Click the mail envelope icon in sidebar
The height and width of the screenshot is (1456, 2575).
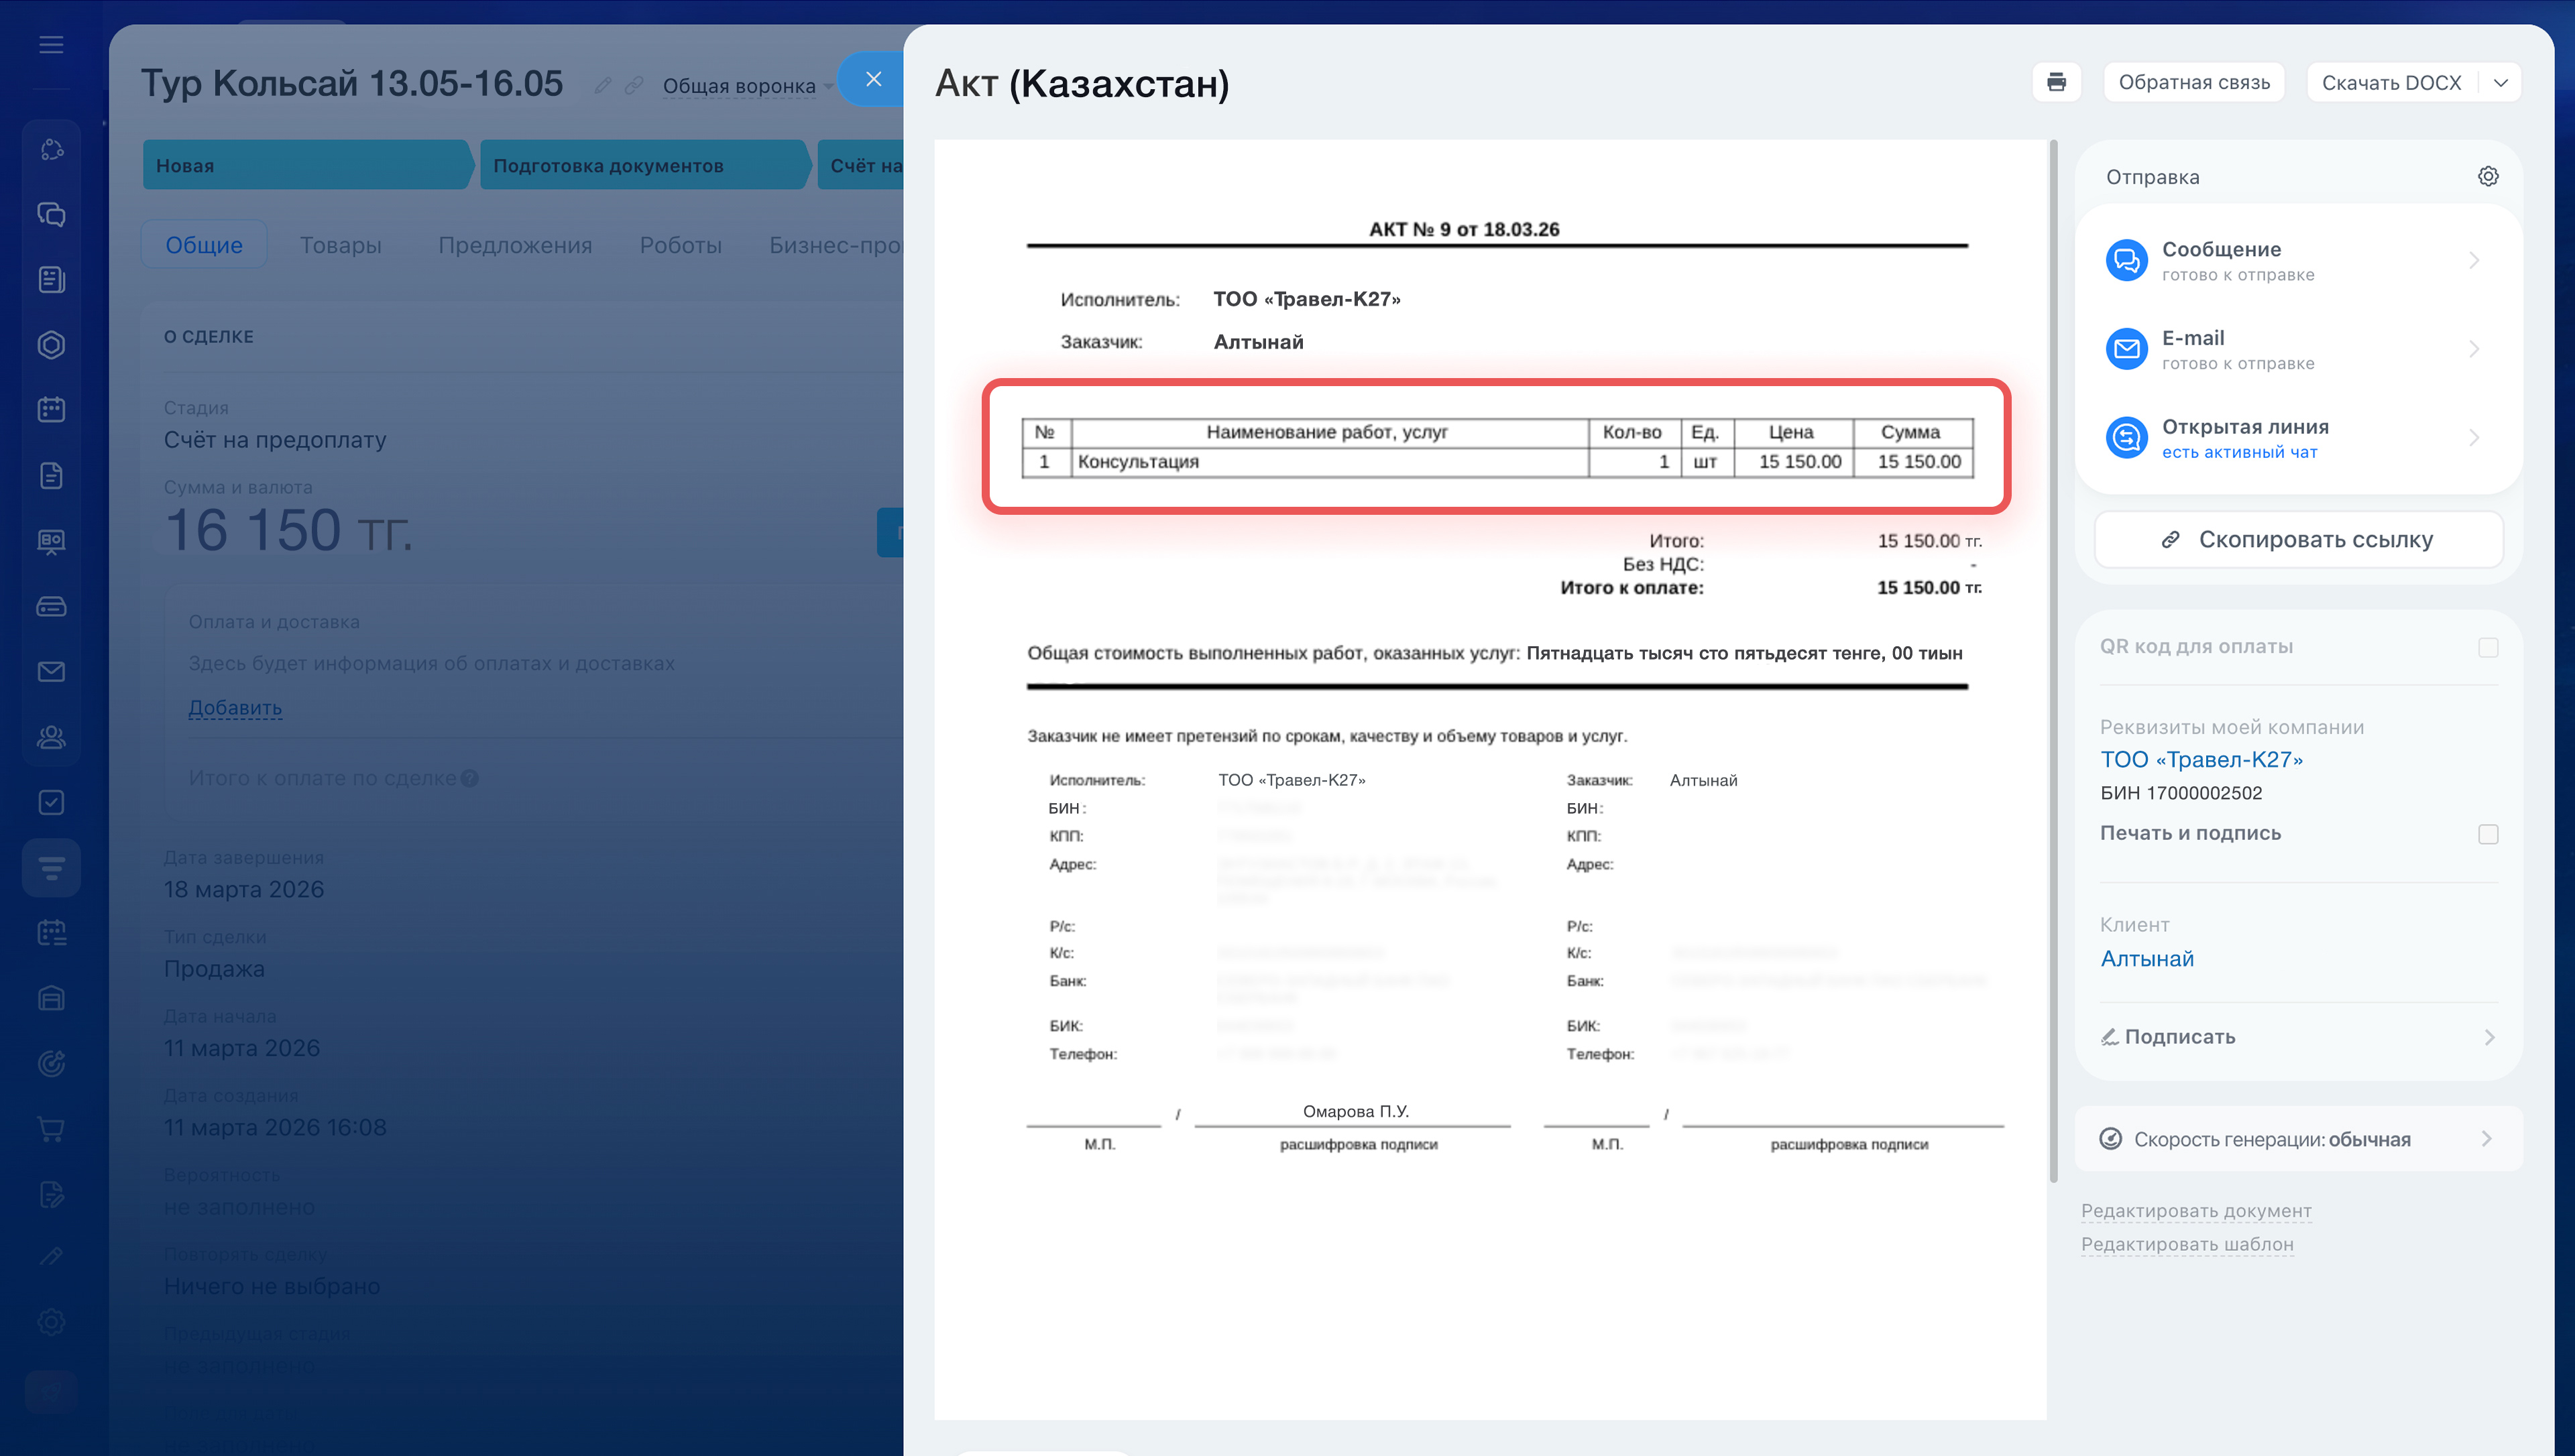(x=51, y=672)
